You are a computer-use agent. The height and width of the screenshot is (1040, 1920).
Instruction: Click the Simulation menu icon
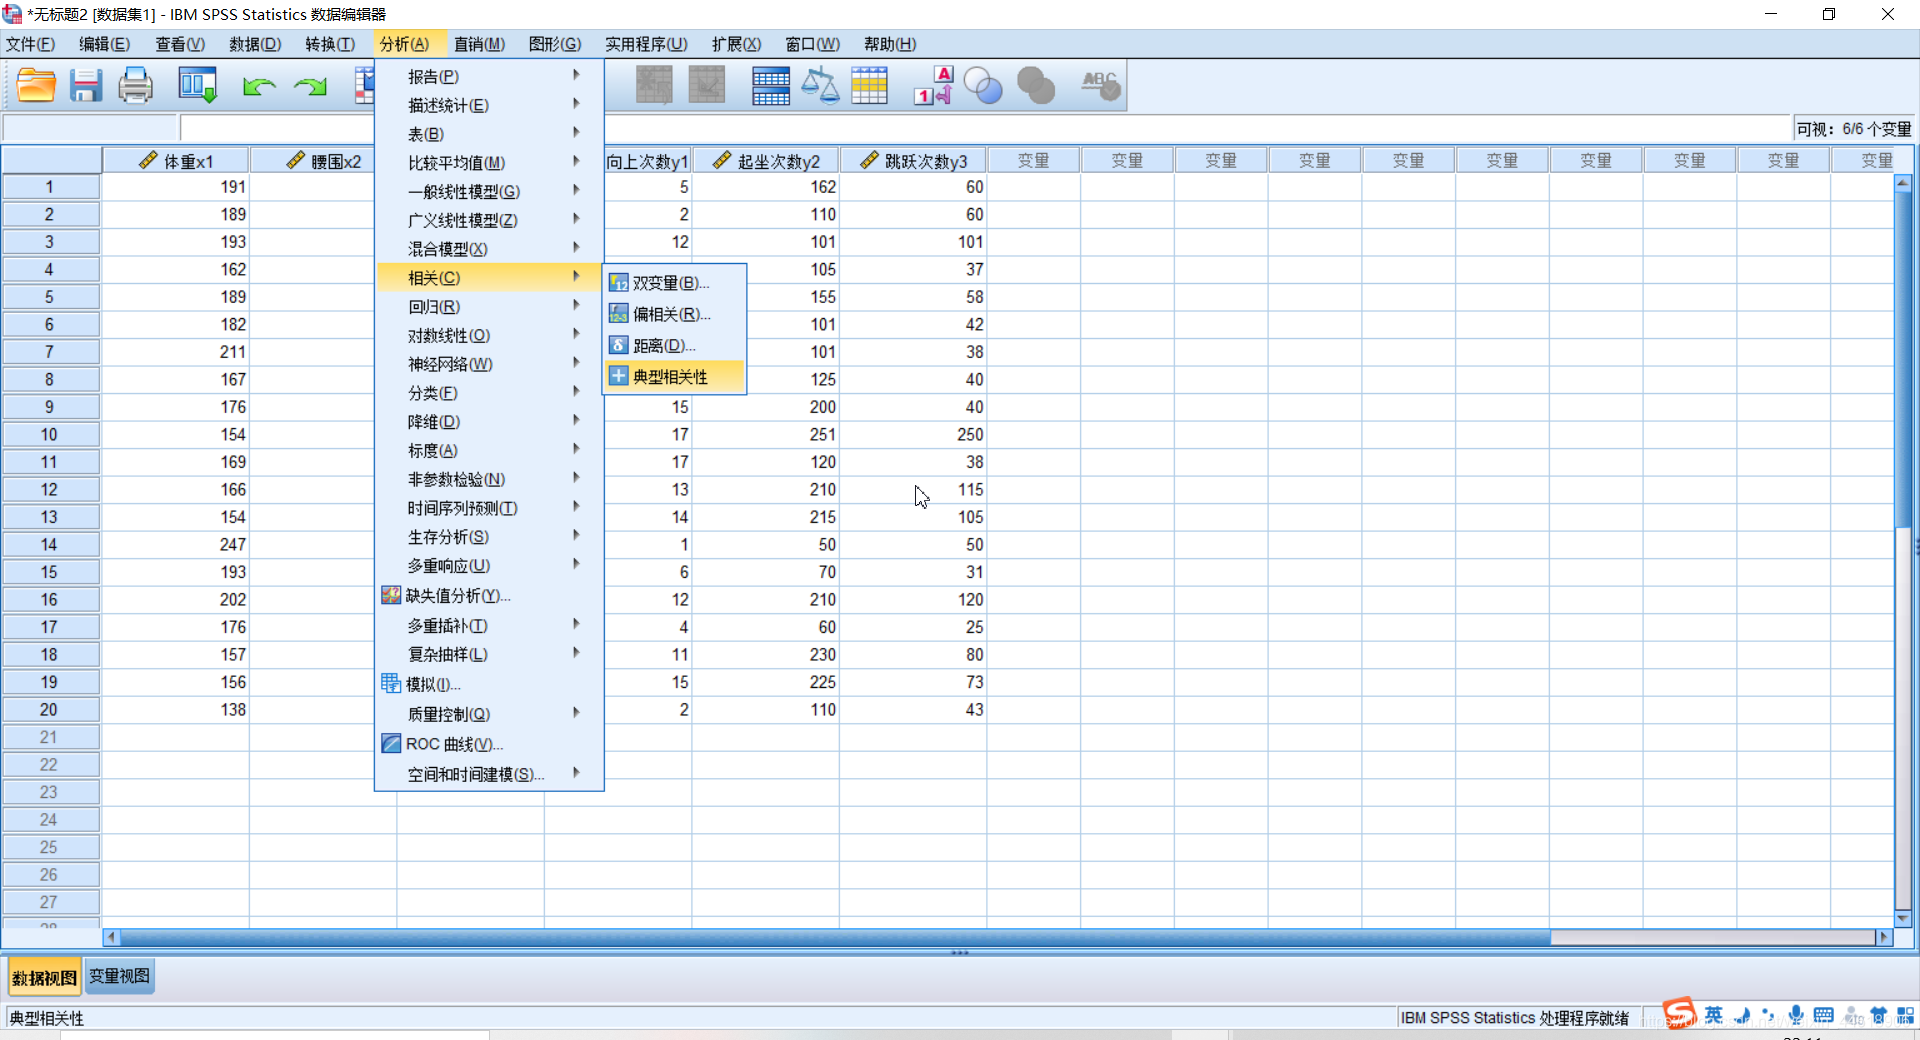(x=391, y=684)
